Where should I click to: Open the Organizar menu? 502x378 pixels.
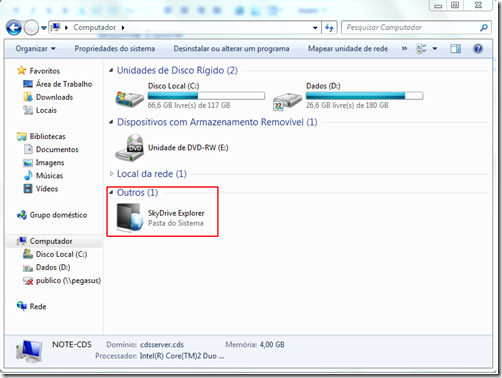click(x=35, y=49)
